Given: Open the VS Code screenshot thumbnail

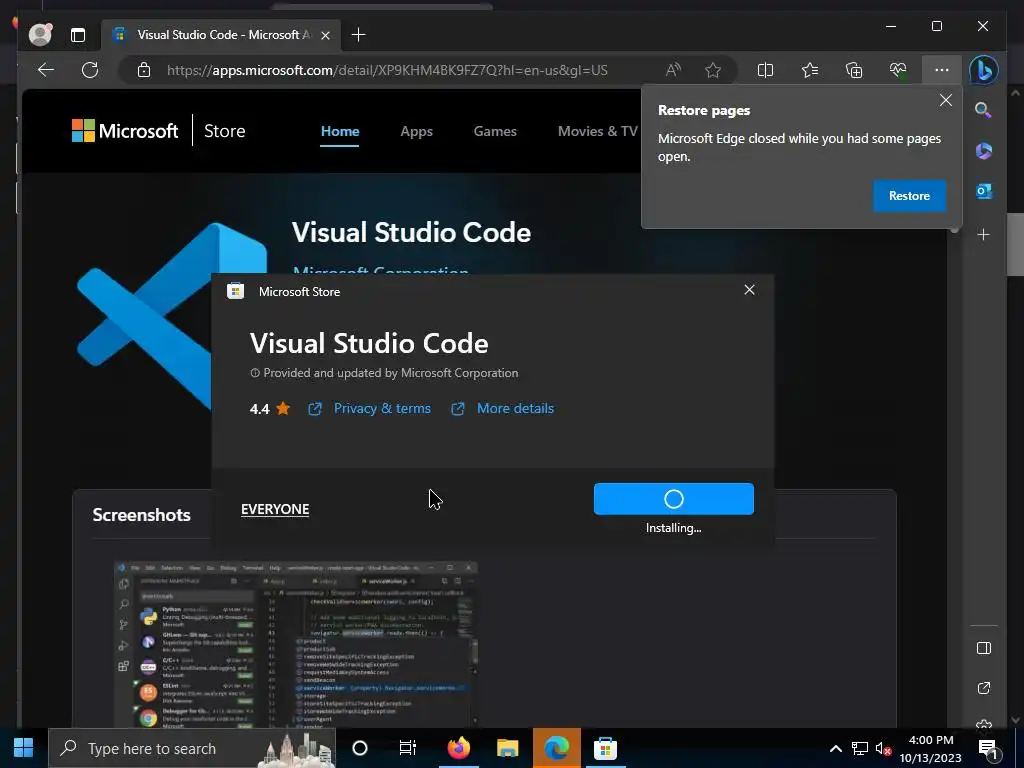Looking at the screenshot, I should pyautogui.click(x=296, y=644).
